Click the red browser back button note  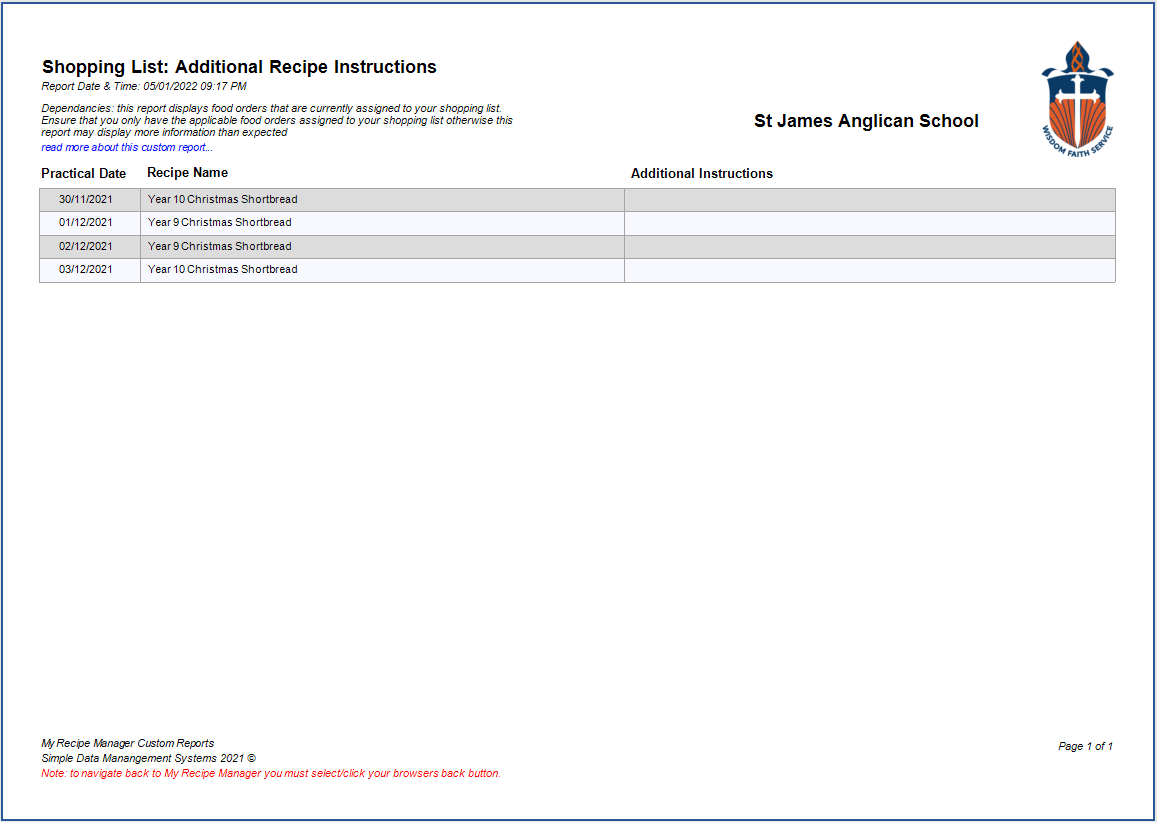[x=271, y=774]
